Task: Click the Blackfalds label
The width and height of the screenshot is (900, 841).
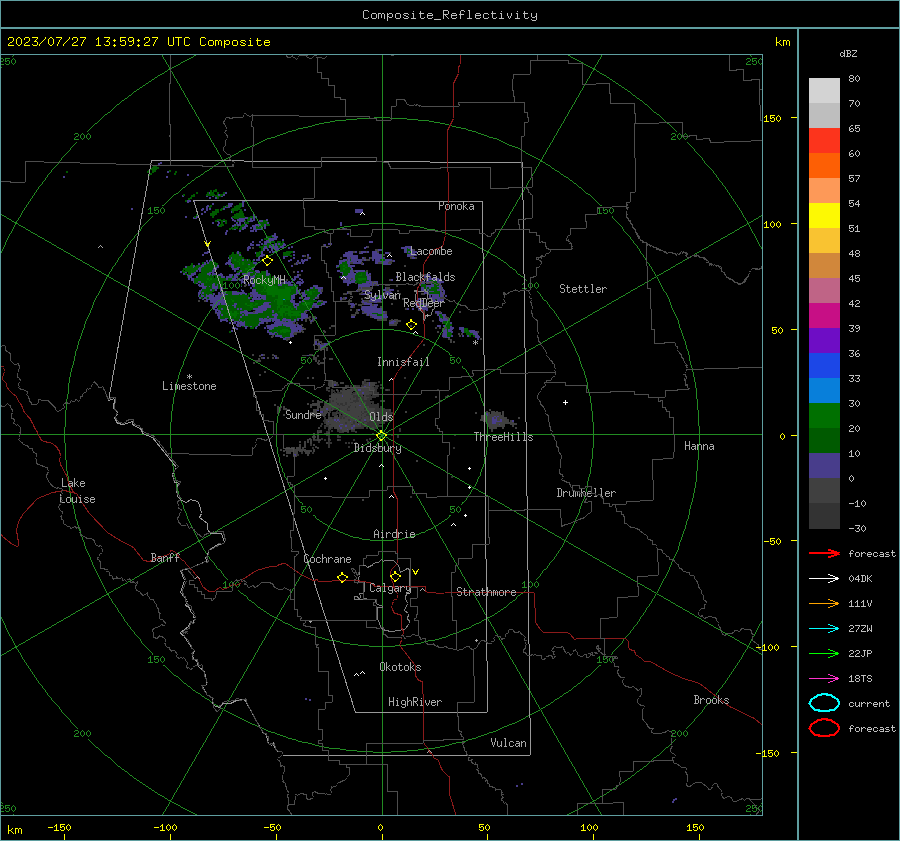Action: coord(425,277)
